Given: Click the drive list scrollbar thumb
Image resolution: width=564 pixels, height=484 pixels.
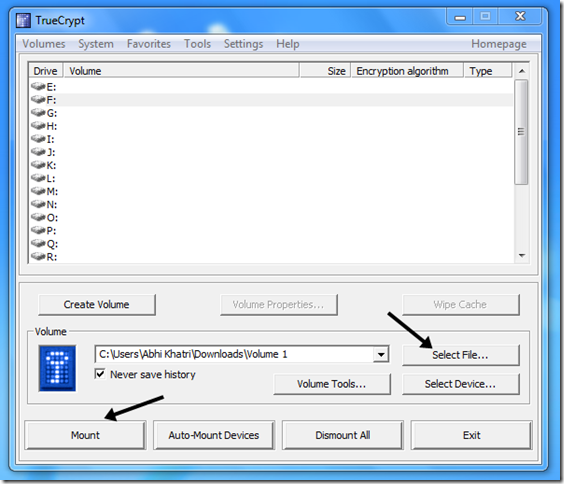Looking at the screenshot, I should coord(521,132).
